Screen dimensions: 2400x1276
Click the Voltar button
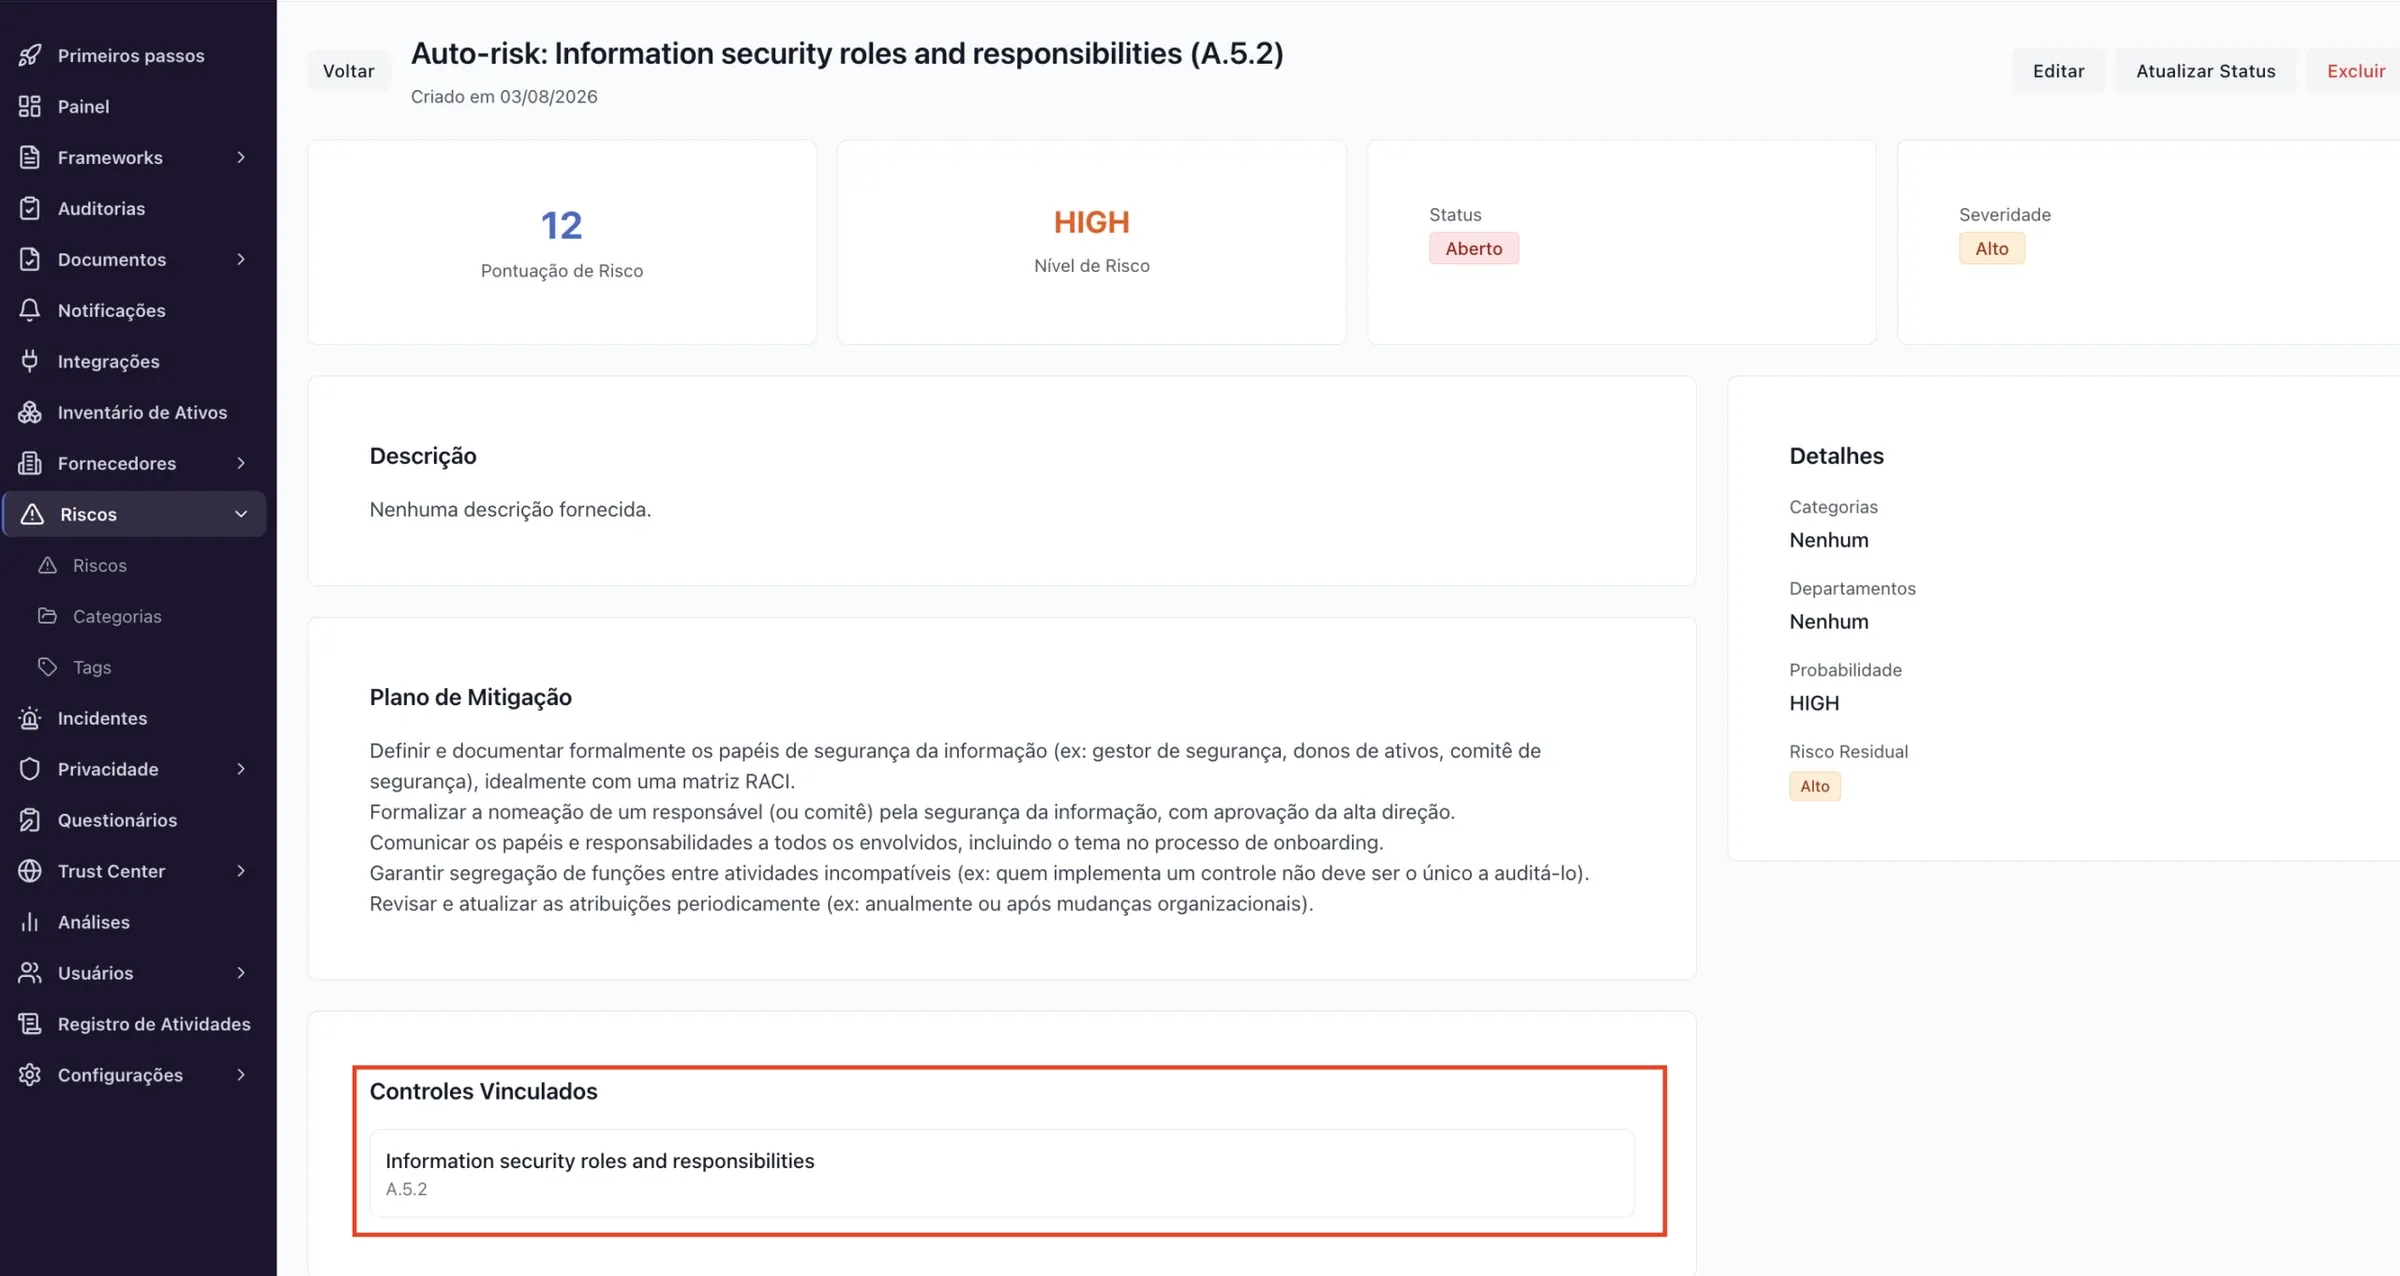coord(348,71)
